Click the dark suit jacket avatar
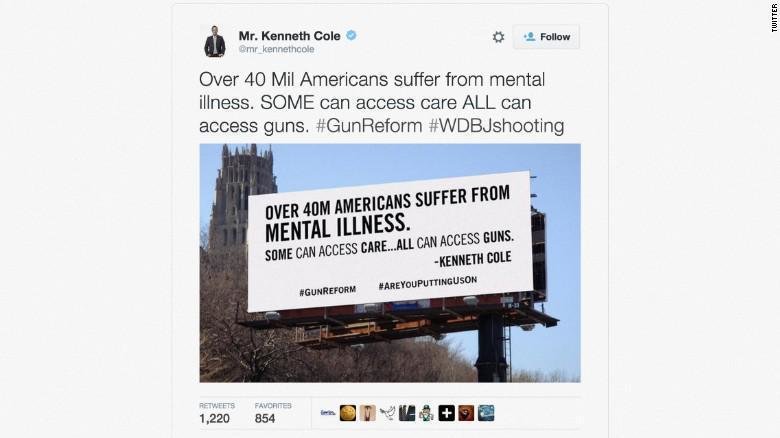This screenshot has height=438, width=780. pos(407,413)
